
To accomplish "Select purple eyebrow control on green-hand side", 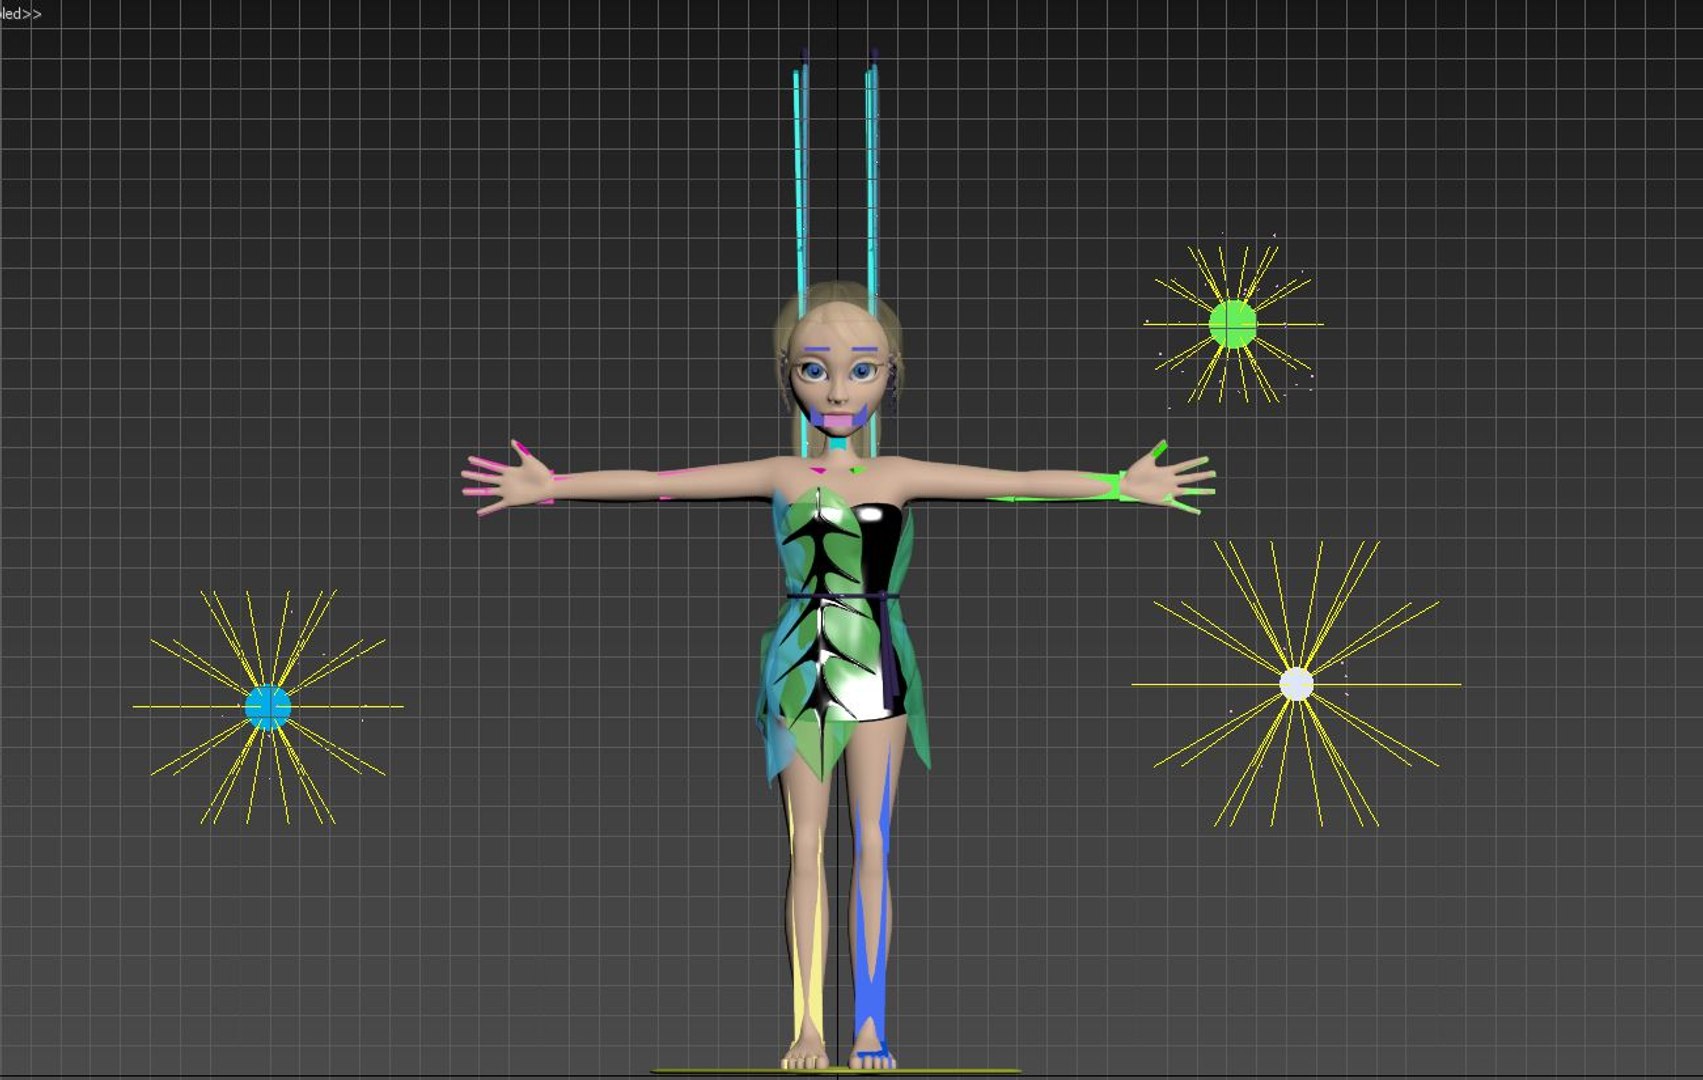I will pyautogui.click(x=864, y=350).
